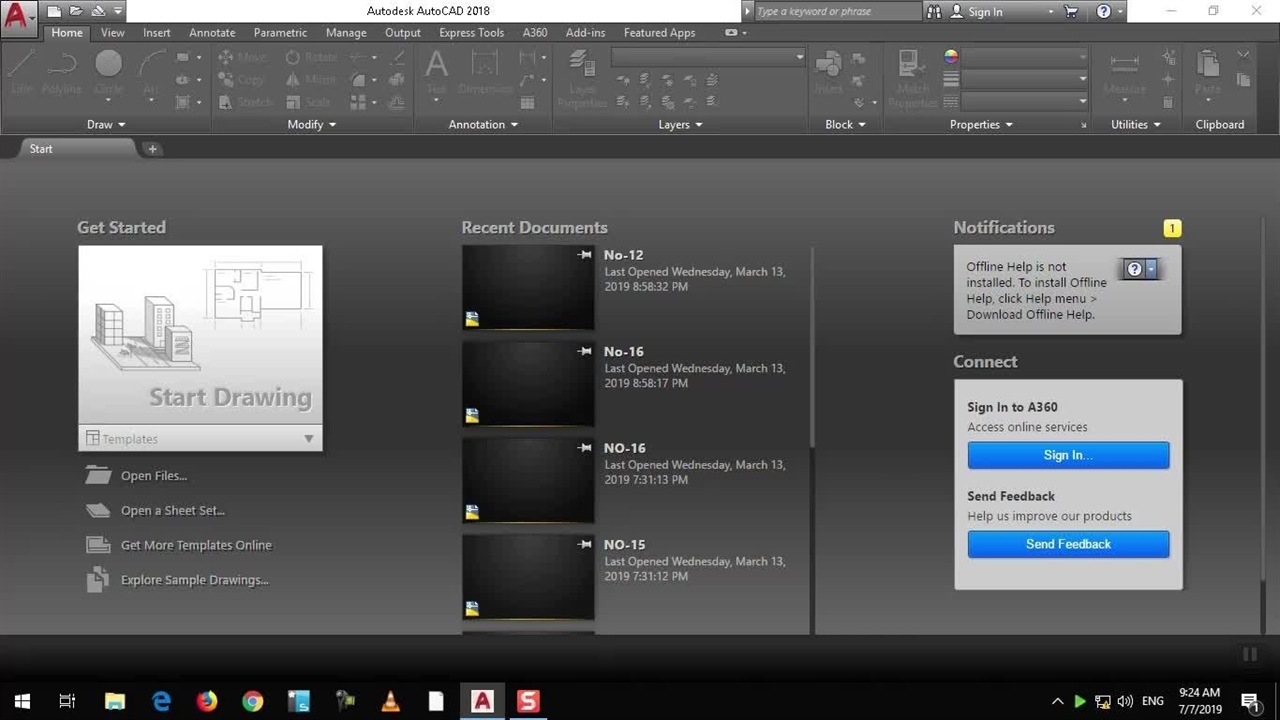Click the Help question mark icon
This screenshot has height=720, width=1280.
pyautogui.click(x=1103, y=12)
